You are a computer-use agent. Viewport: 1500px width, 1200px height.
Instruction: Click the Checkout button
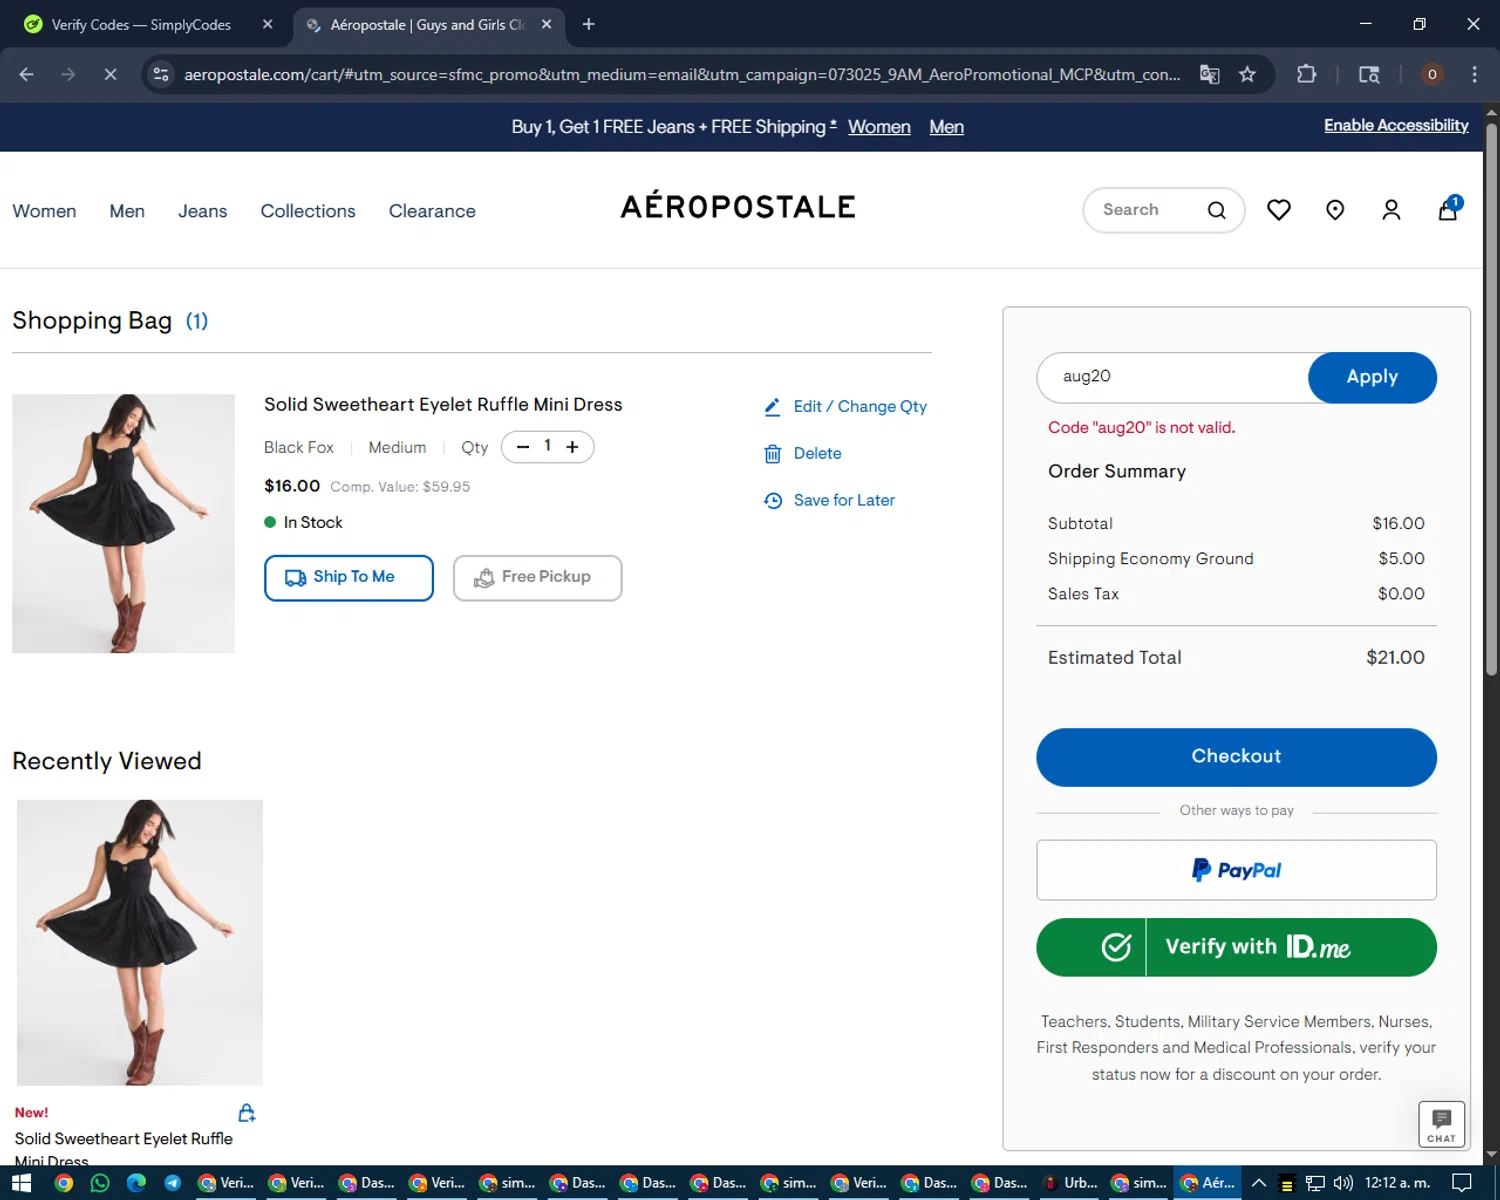(x=1236, y=757)
